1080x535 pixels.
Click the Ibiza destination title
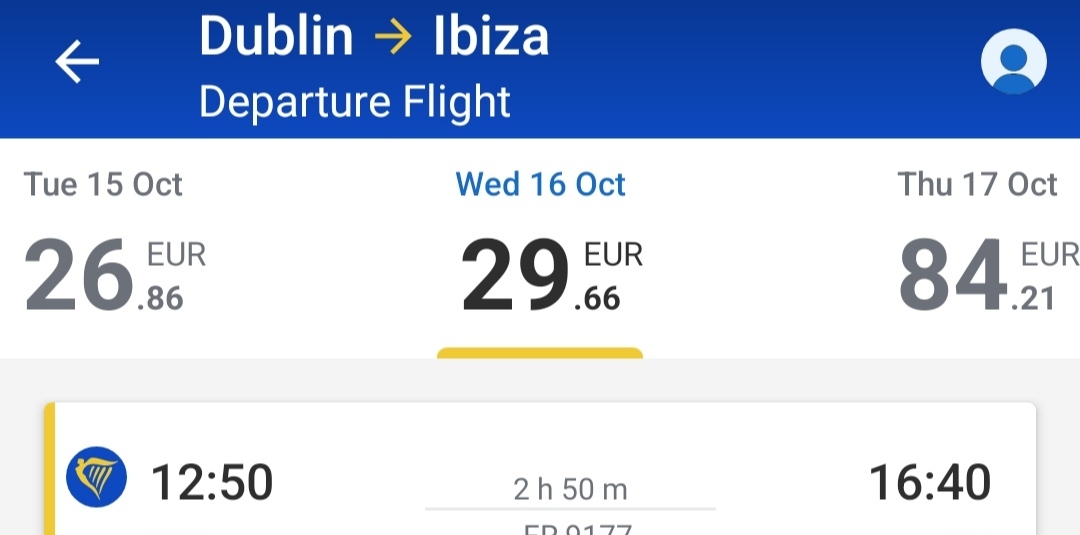491,36
